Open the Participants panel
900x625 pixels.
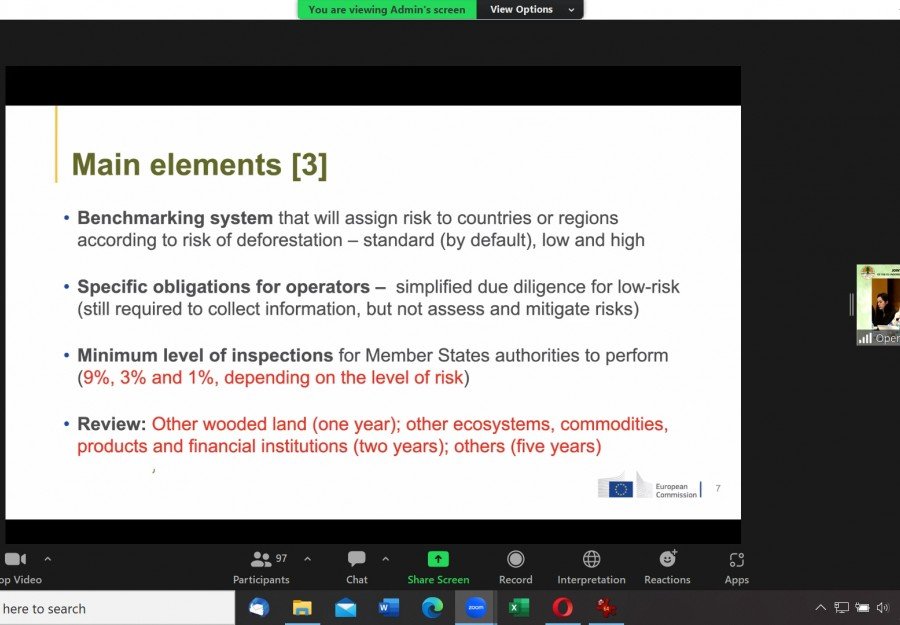click(x=261, y=568)
